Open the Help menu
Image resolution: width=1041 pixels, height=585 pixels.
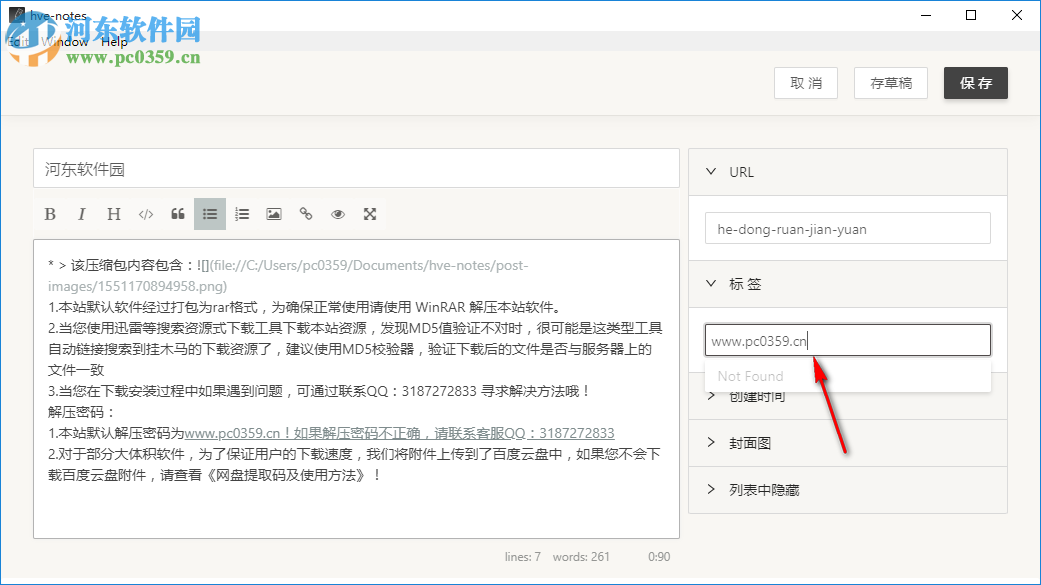click(114, 42)
